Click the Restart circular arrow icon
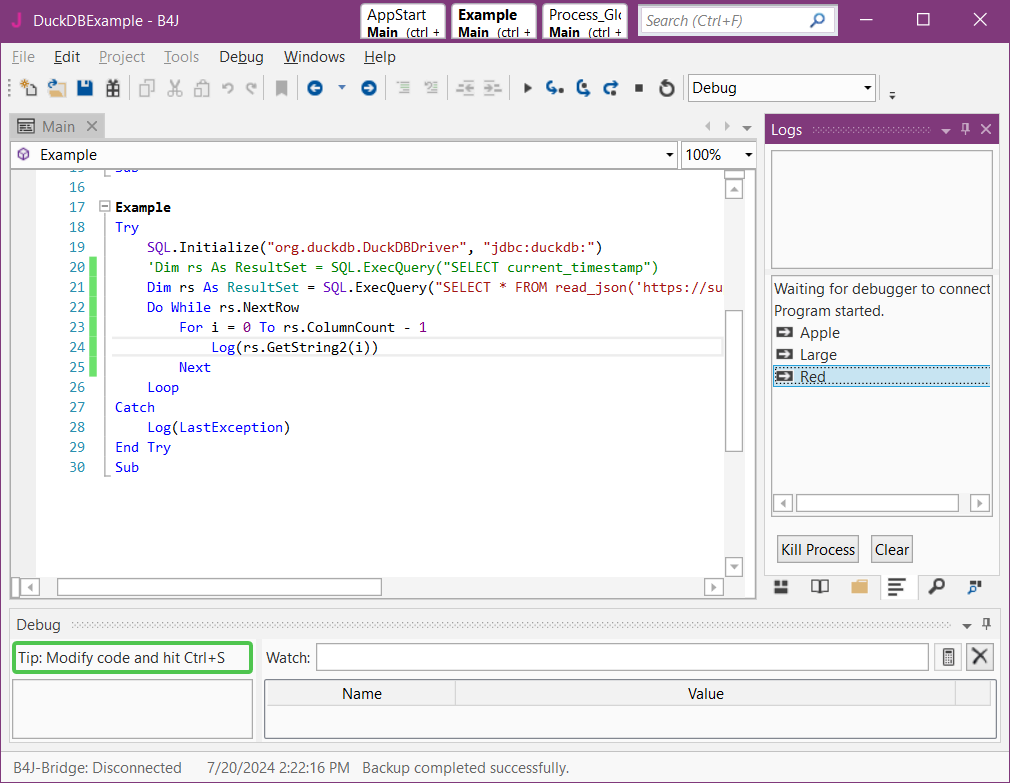 click(x=666, y=88)
